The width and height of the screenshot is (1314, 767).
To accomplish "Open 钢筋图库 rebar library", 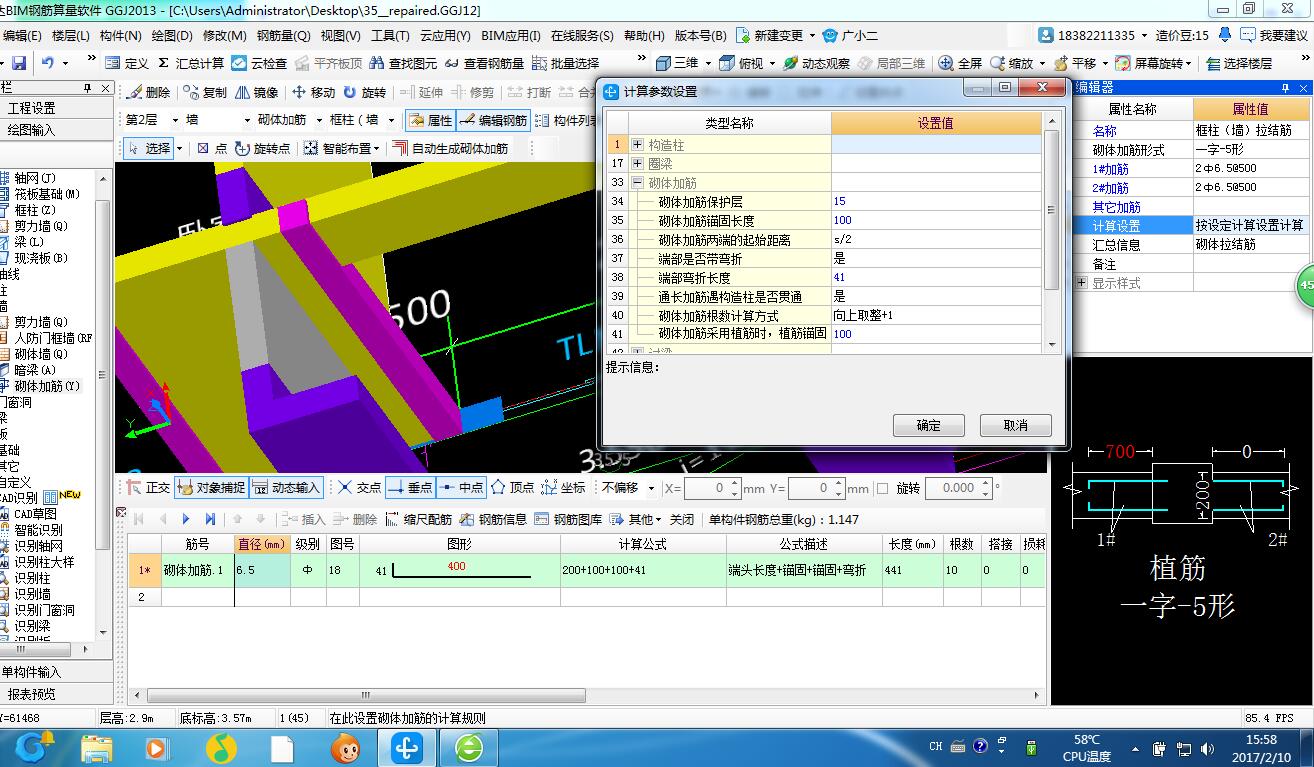I will 569,519.
